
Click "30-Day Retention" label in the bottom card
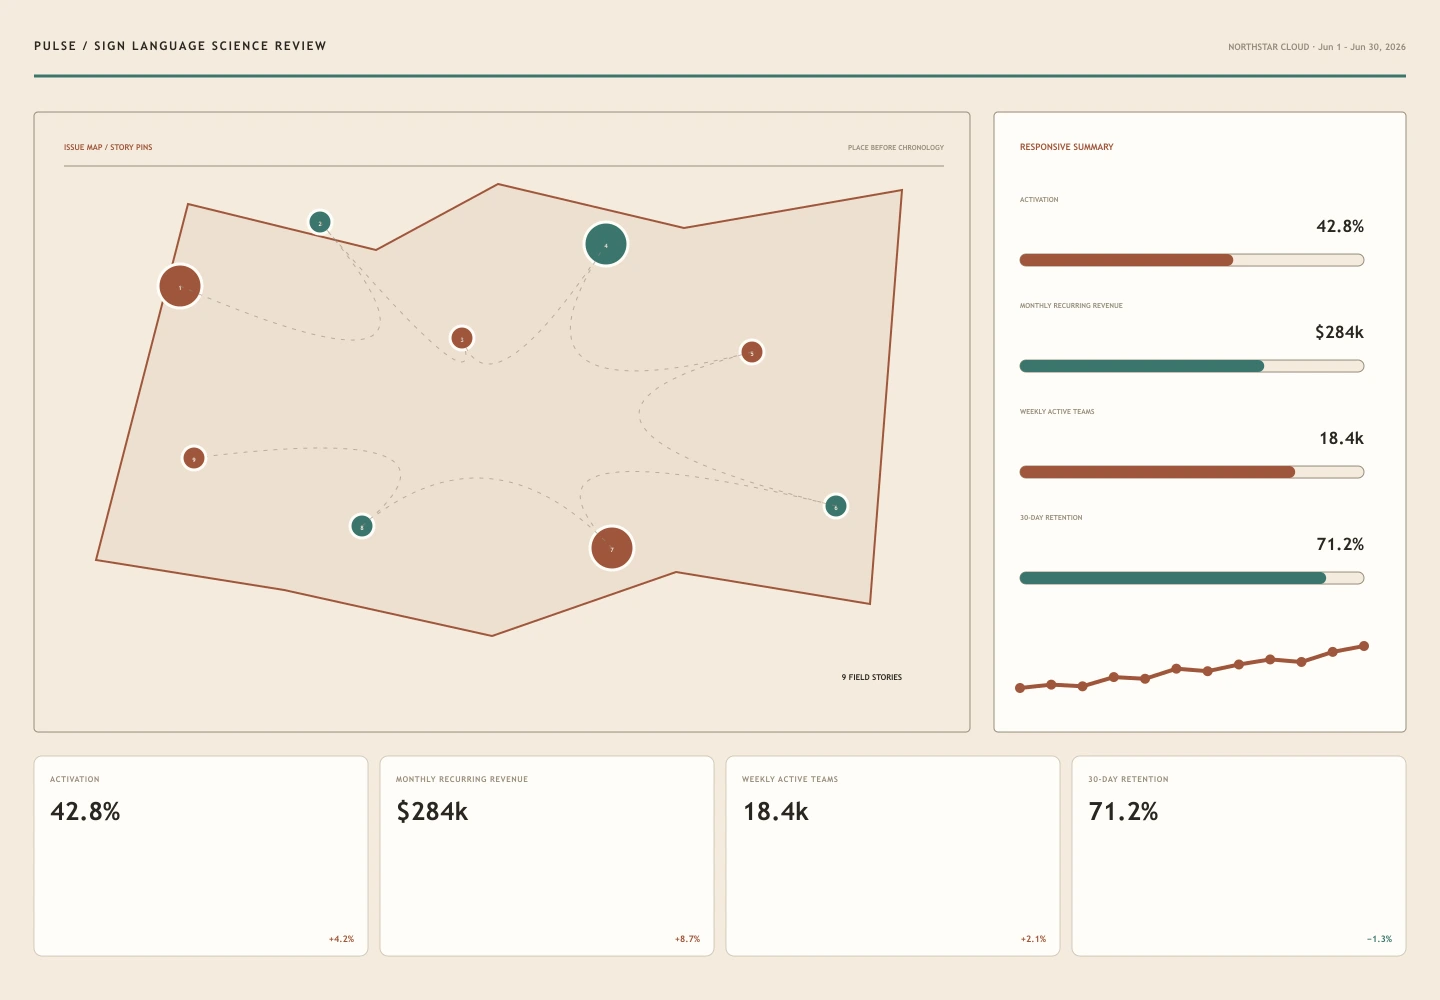click(1128, 779)
